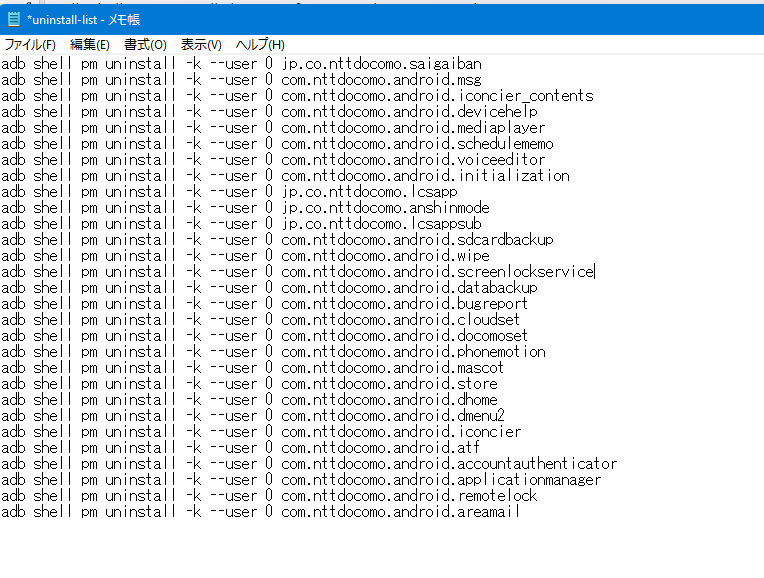Click the com.nttdocomo.android.bugreport line
Viewport: 764px width, 578px height.
coord(265,304)
